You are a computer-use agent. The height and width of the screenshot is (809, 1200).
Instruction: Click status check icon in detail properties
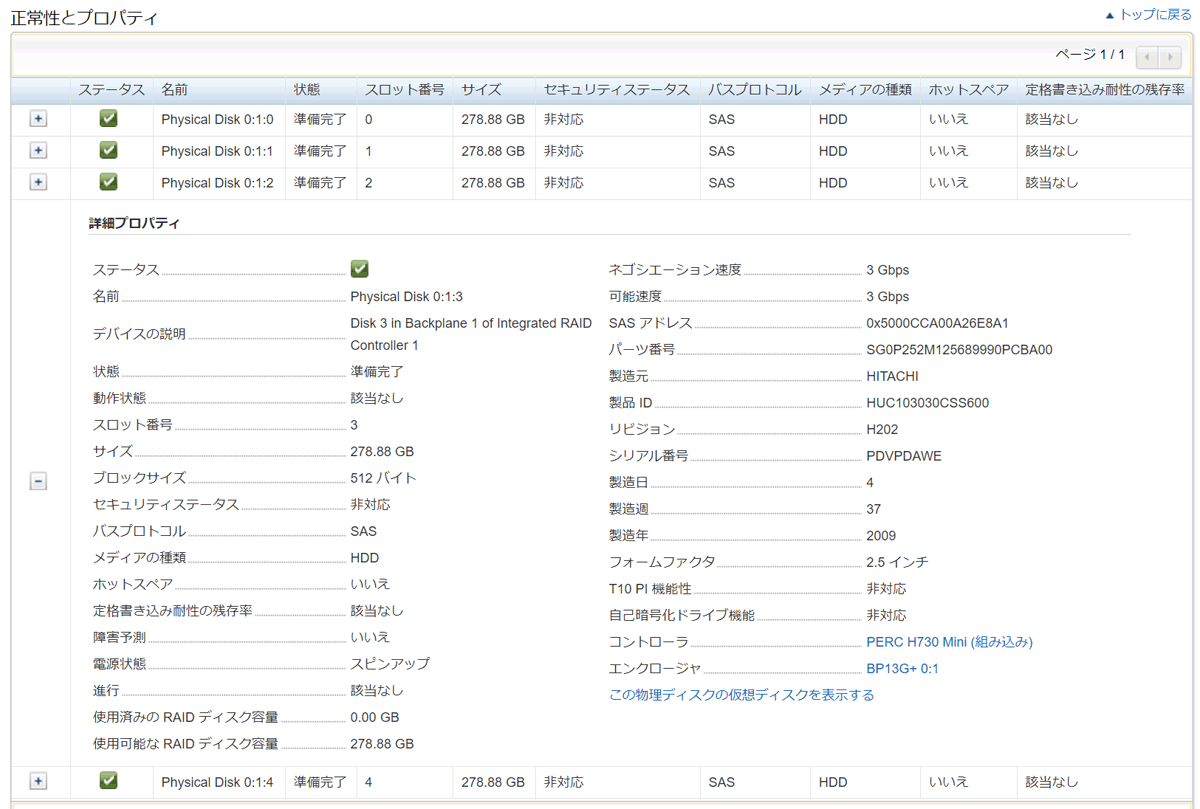coord(360,269)
